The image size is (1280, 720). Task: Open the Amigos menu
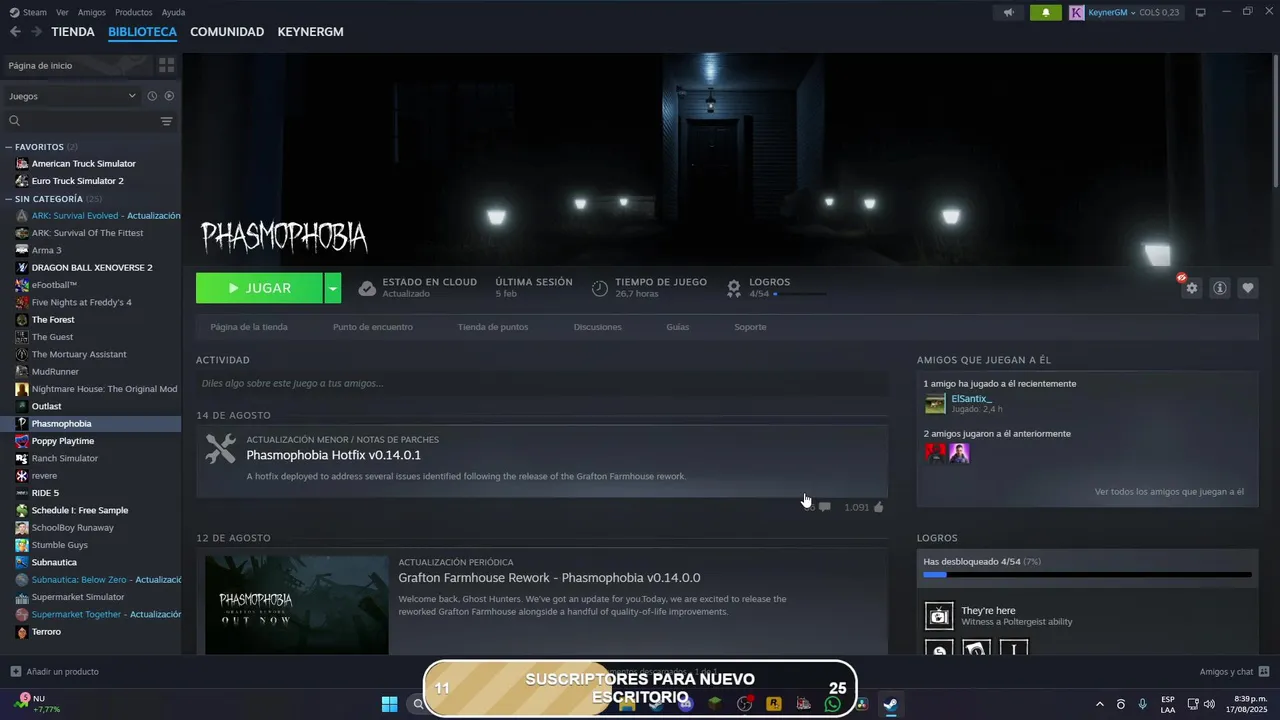click(92, 12)
